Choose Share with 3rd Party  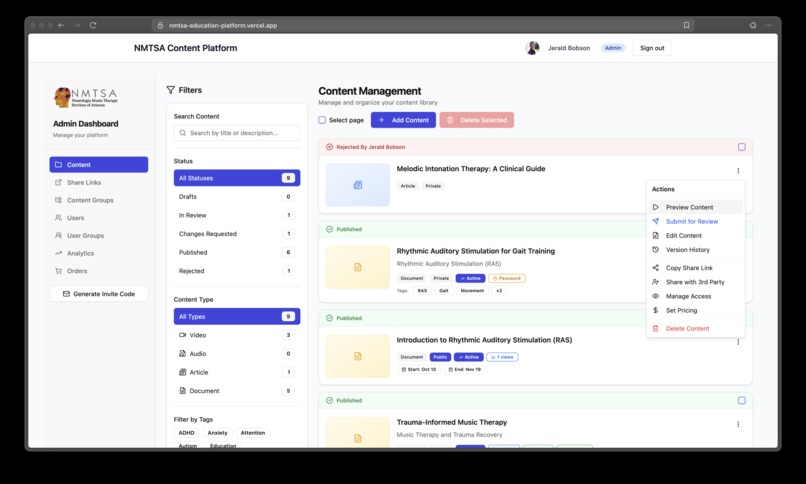click(x=696, y=282)
